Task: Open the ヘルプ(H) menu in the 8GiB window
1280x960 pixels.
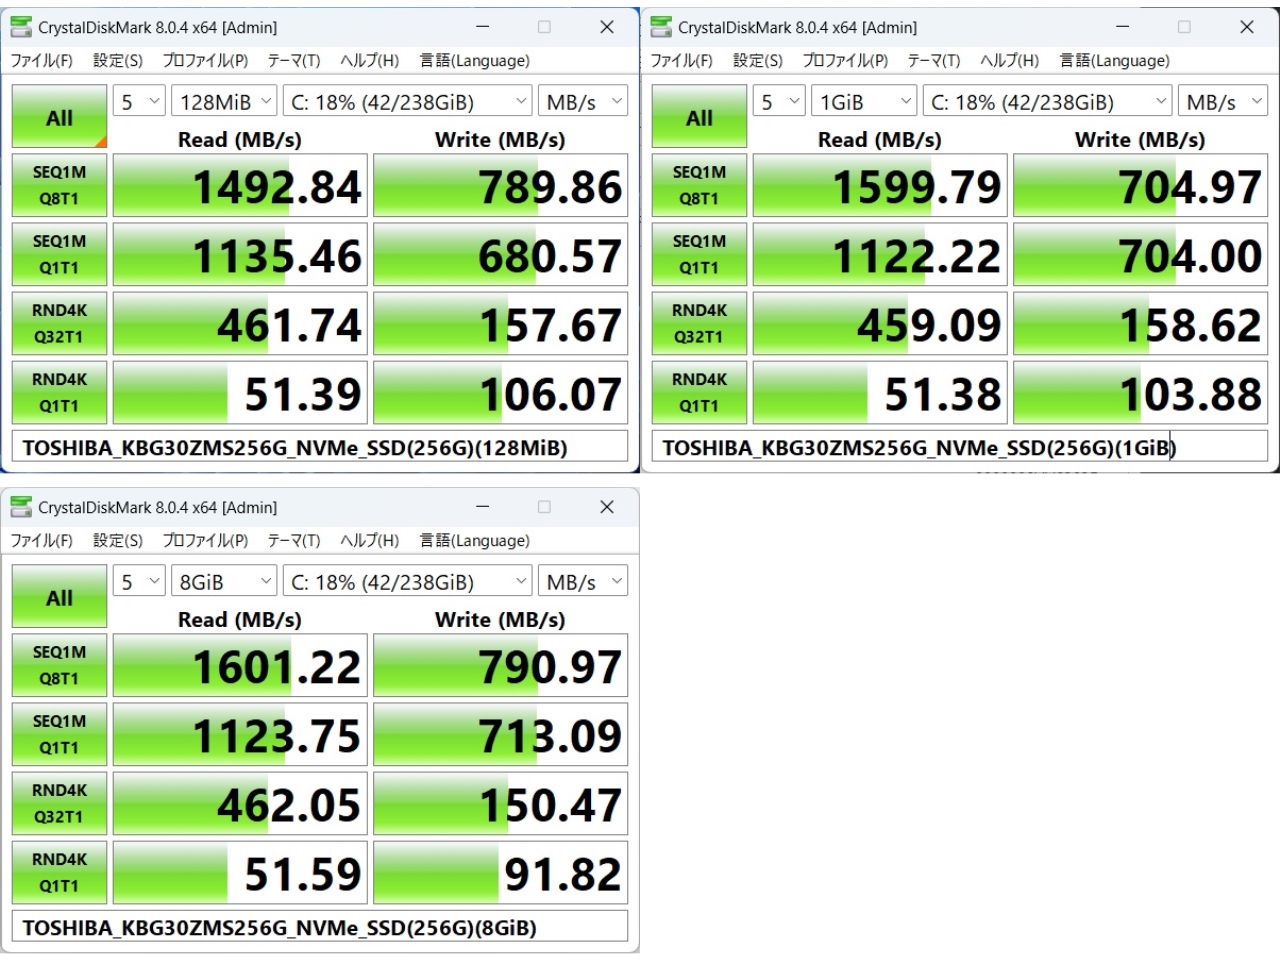Action: pos(370,541)
